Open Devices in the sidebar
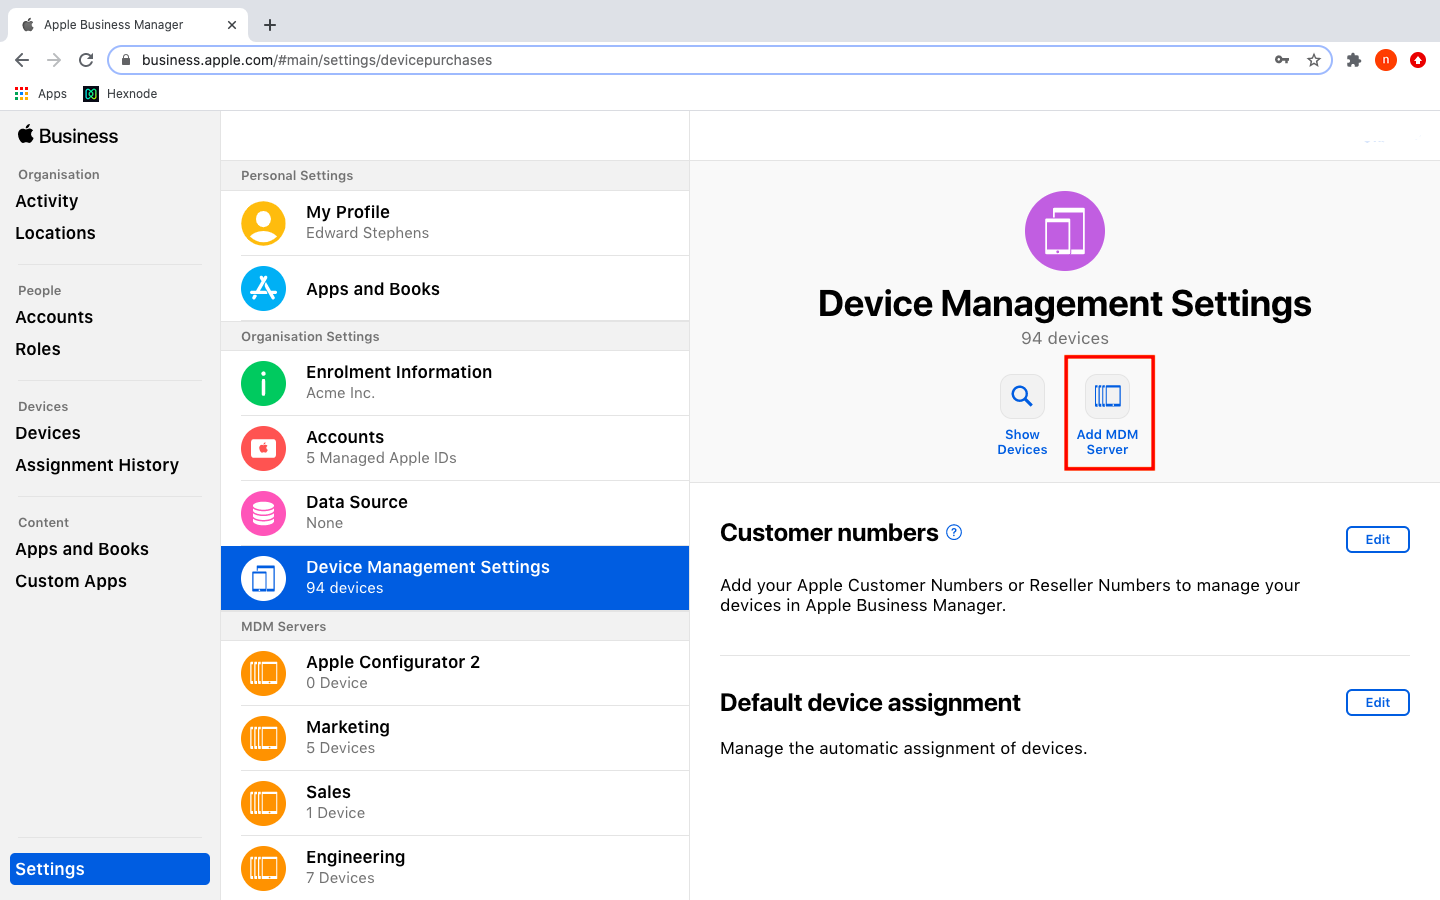This screenshot has height=900, width=1440. [x=48, y=433]
